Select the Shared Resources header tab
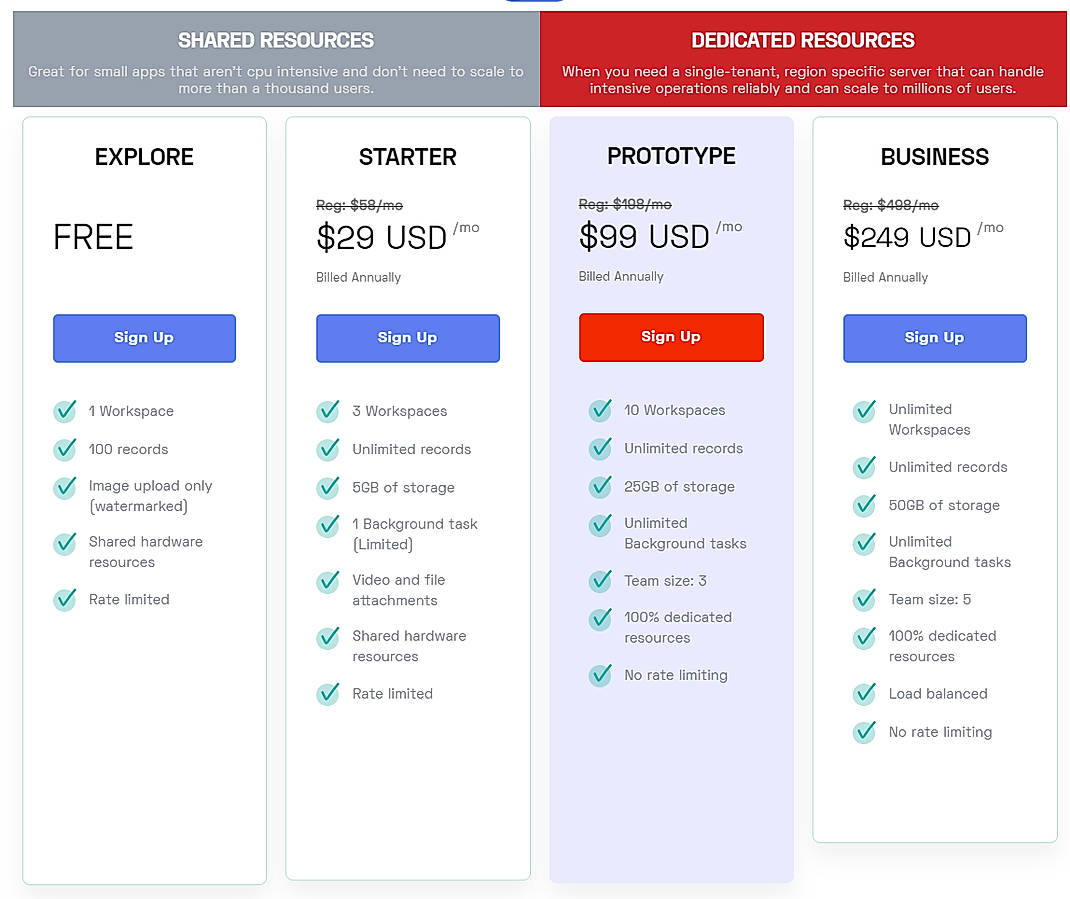Viewport: 1070px width, 899px height. 276,59
